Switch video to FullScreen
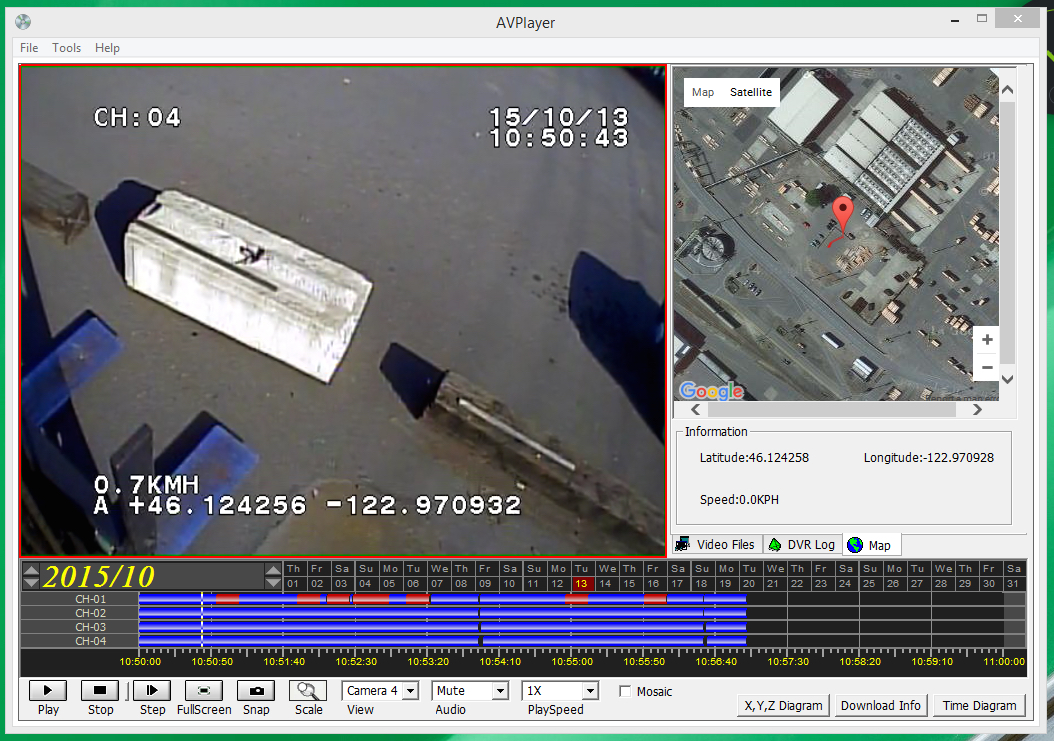The width and height of the screenshot is (1054, 741). tap(204, 690)
